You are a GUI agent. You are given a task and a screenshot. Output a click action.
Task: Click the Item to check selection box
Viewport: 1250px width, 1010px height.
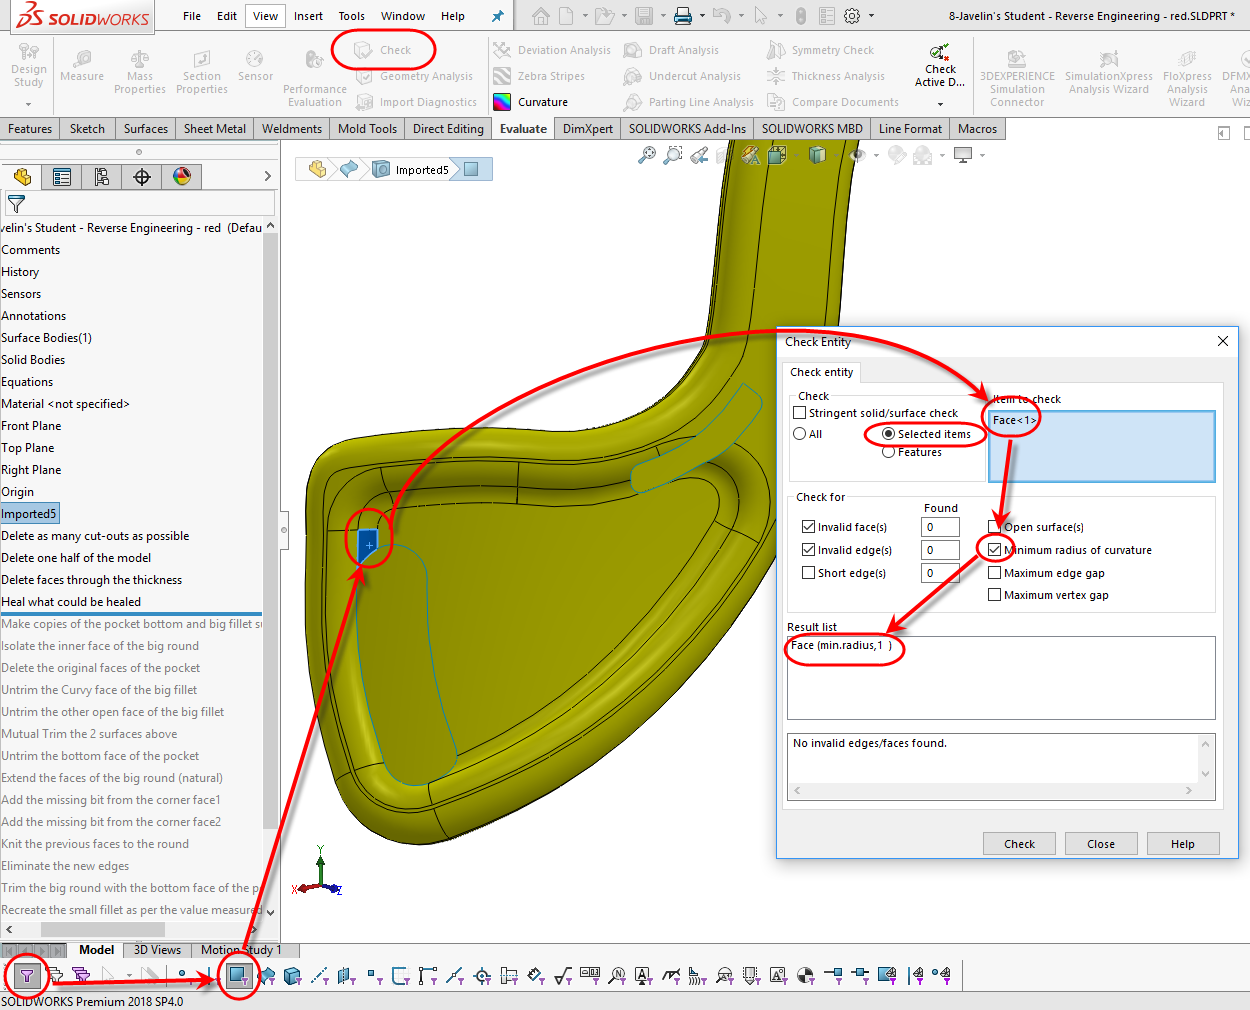(x=1101, y=446)
